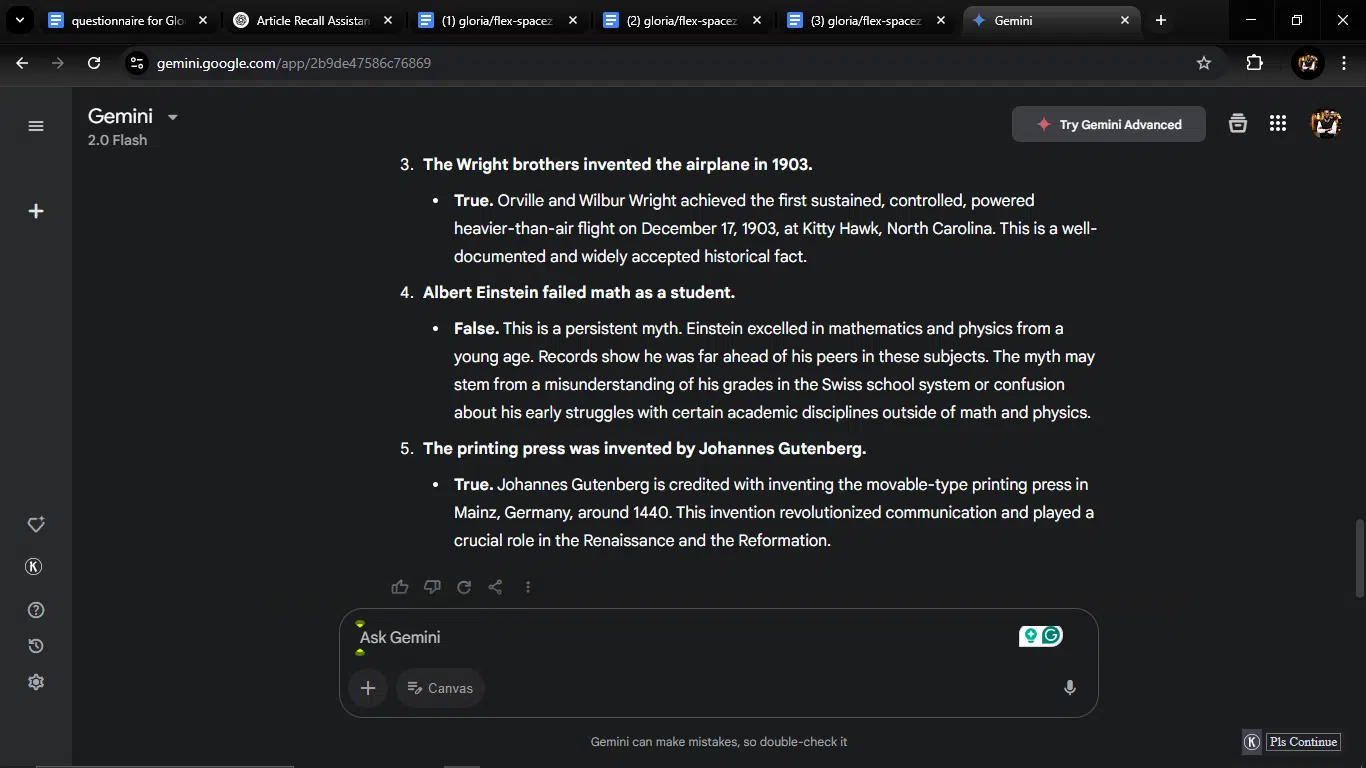Open Gem manager heart icon in sidebar
This screenshot has width=1366, height=768.
(36, 525)
